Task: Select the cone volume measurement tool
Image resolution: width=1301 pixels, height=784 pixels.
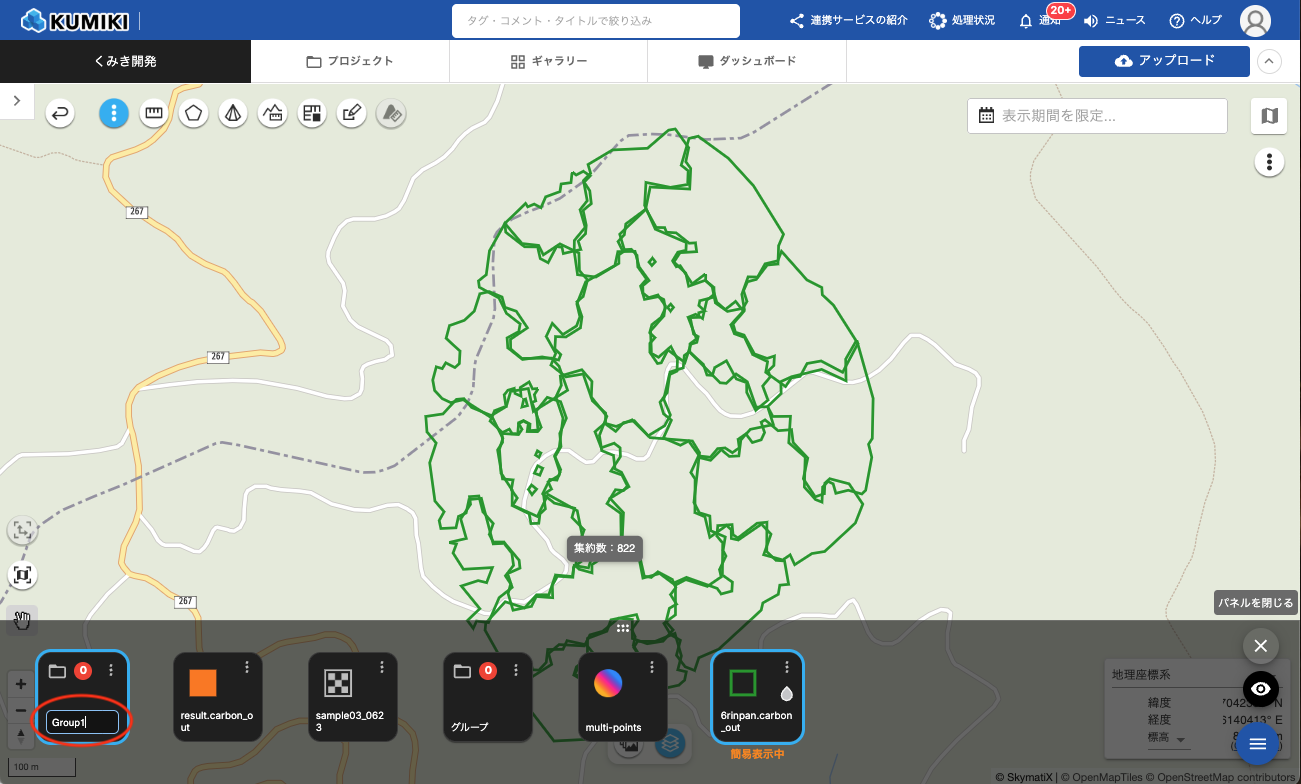Action: pos(233,114)
